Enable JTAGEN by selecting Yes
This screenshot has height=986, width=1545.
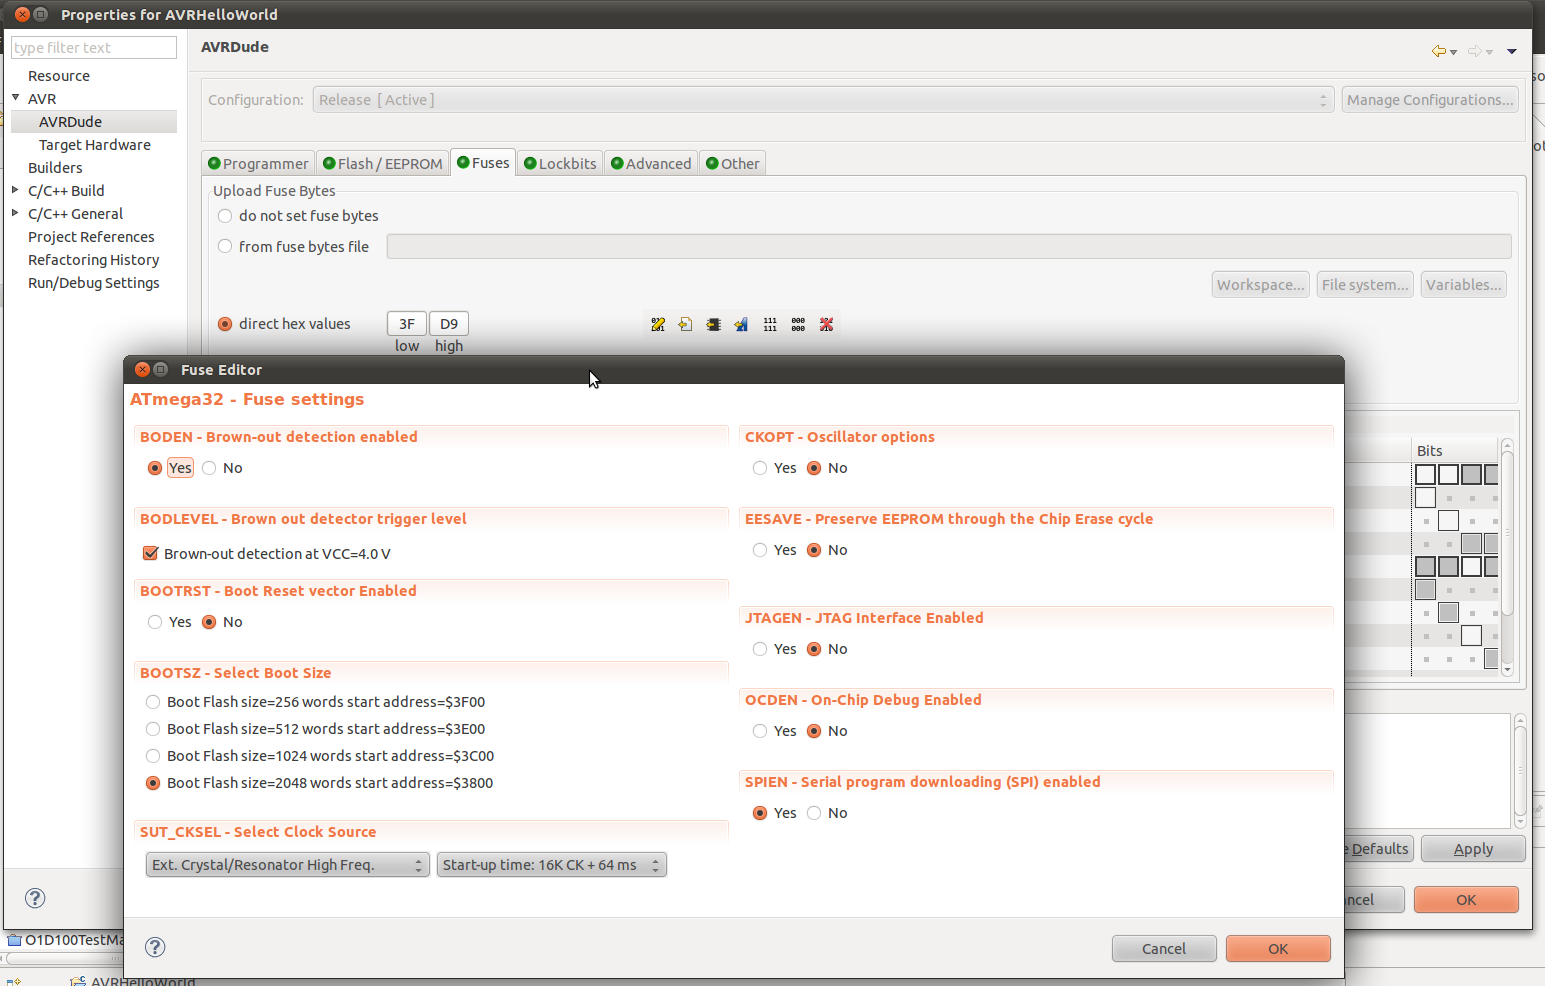(760, 649)
